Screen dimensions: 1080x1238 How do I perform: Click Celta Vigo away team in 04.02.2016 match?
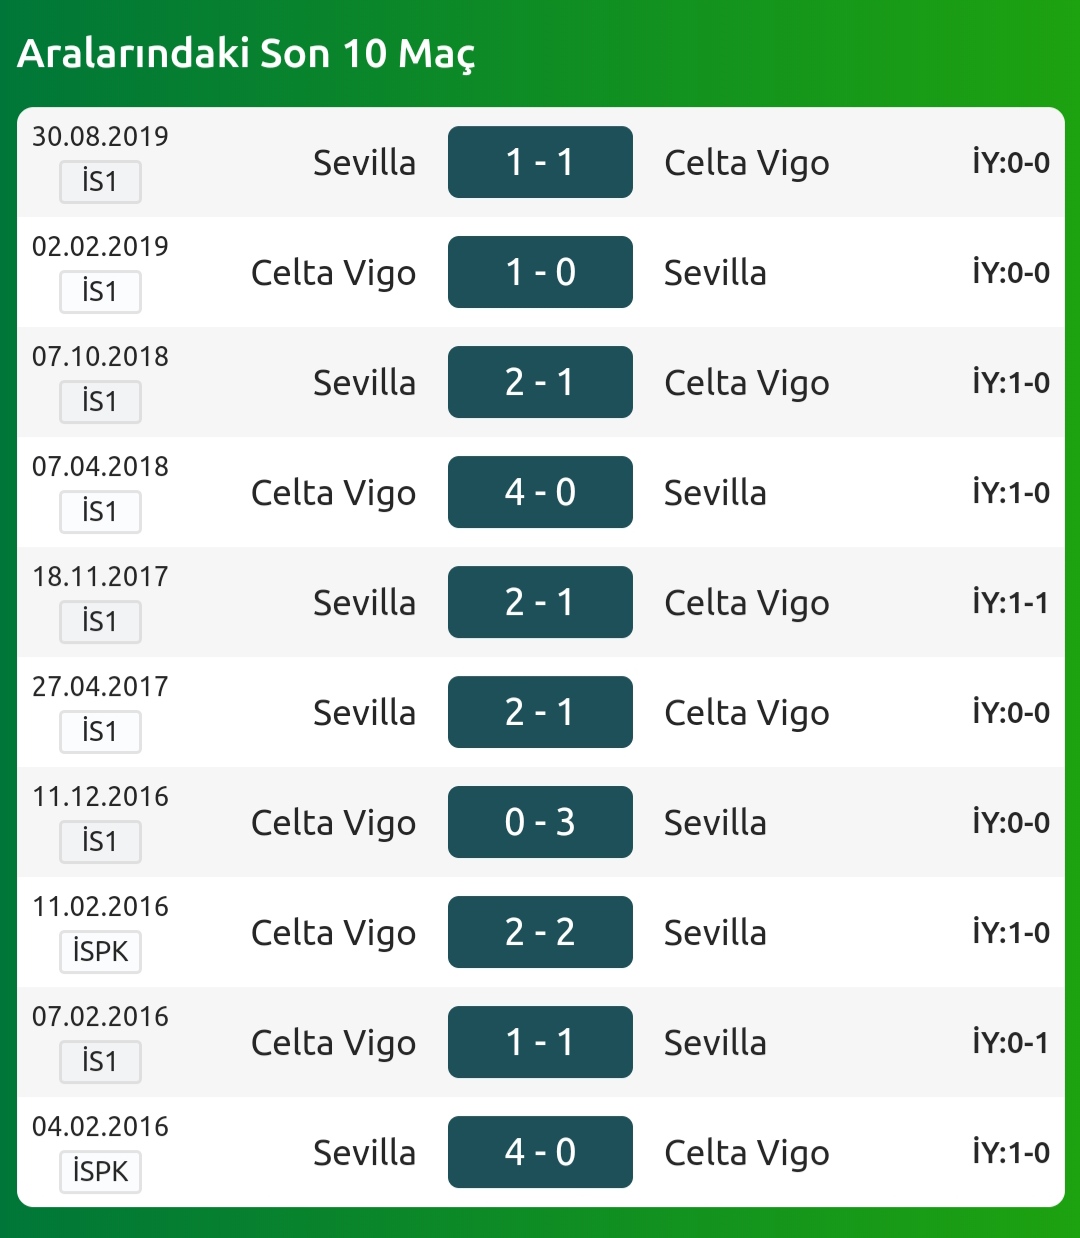747,1154
